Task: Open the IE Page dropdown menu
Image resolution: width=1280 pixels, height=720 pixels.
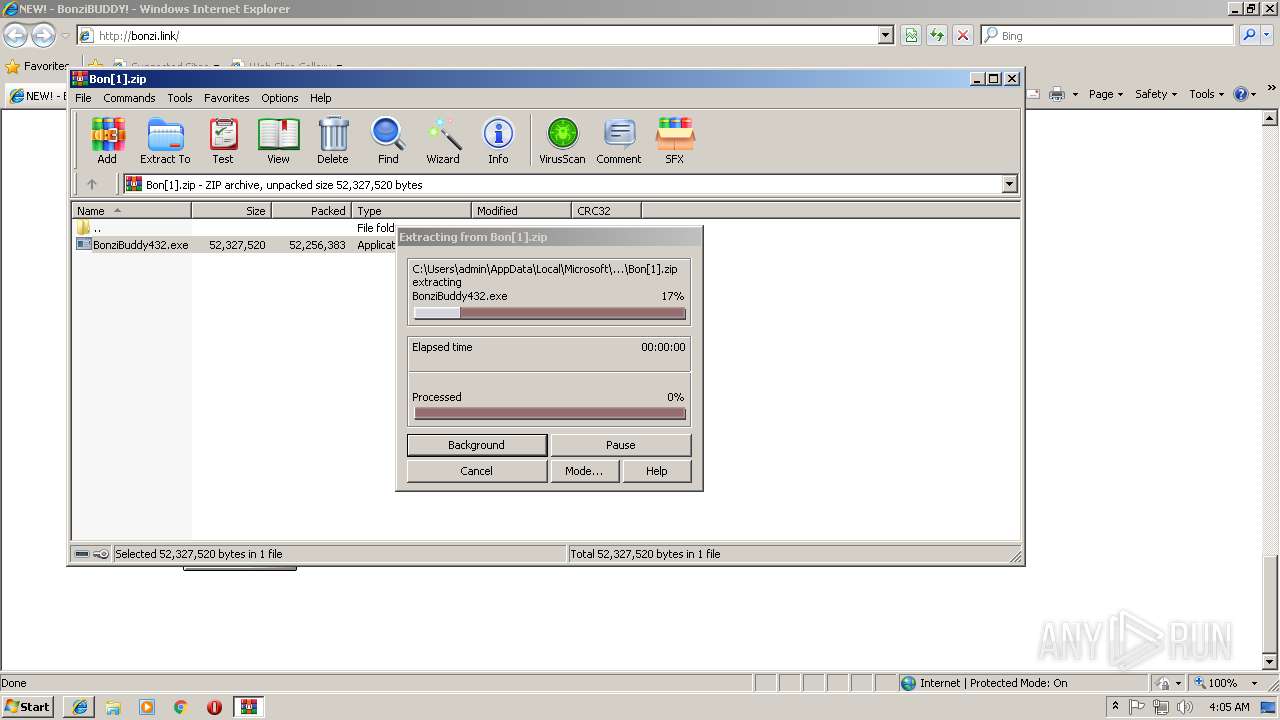Action: point(1105,94)
